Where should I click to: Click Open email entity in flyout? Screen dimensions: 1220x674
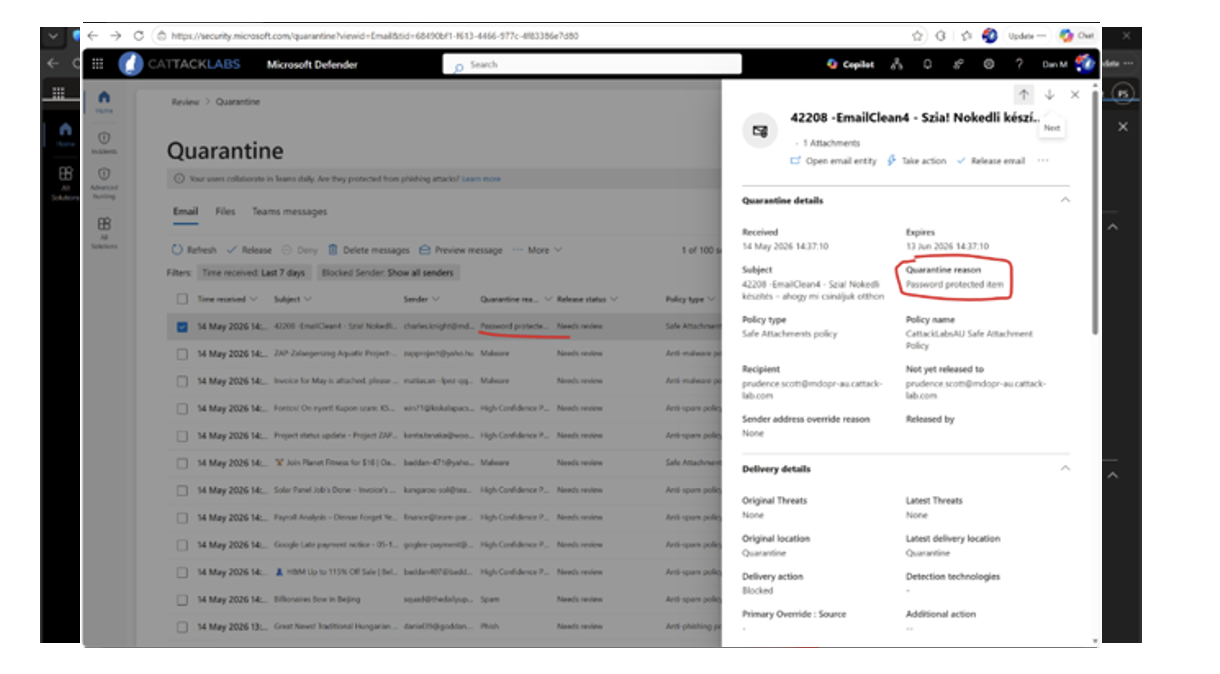[x=833, y=160]
